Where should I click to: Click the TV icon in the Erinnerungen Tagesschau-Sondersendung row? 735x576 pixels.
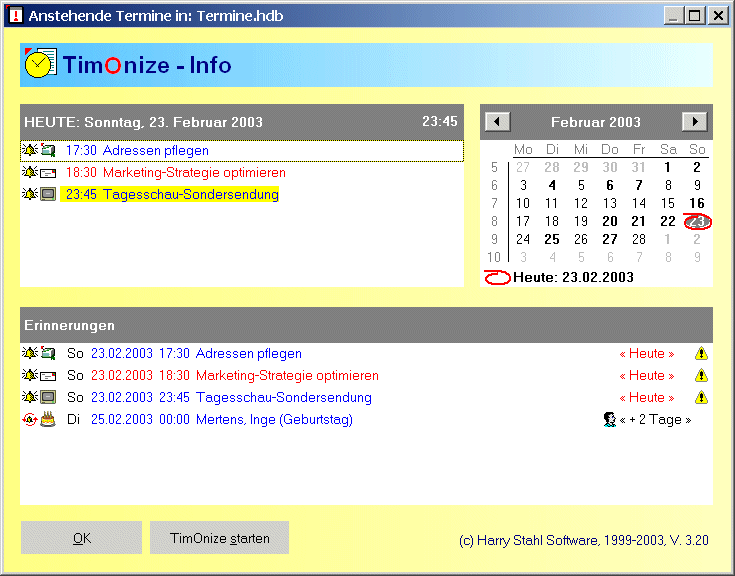48,397
